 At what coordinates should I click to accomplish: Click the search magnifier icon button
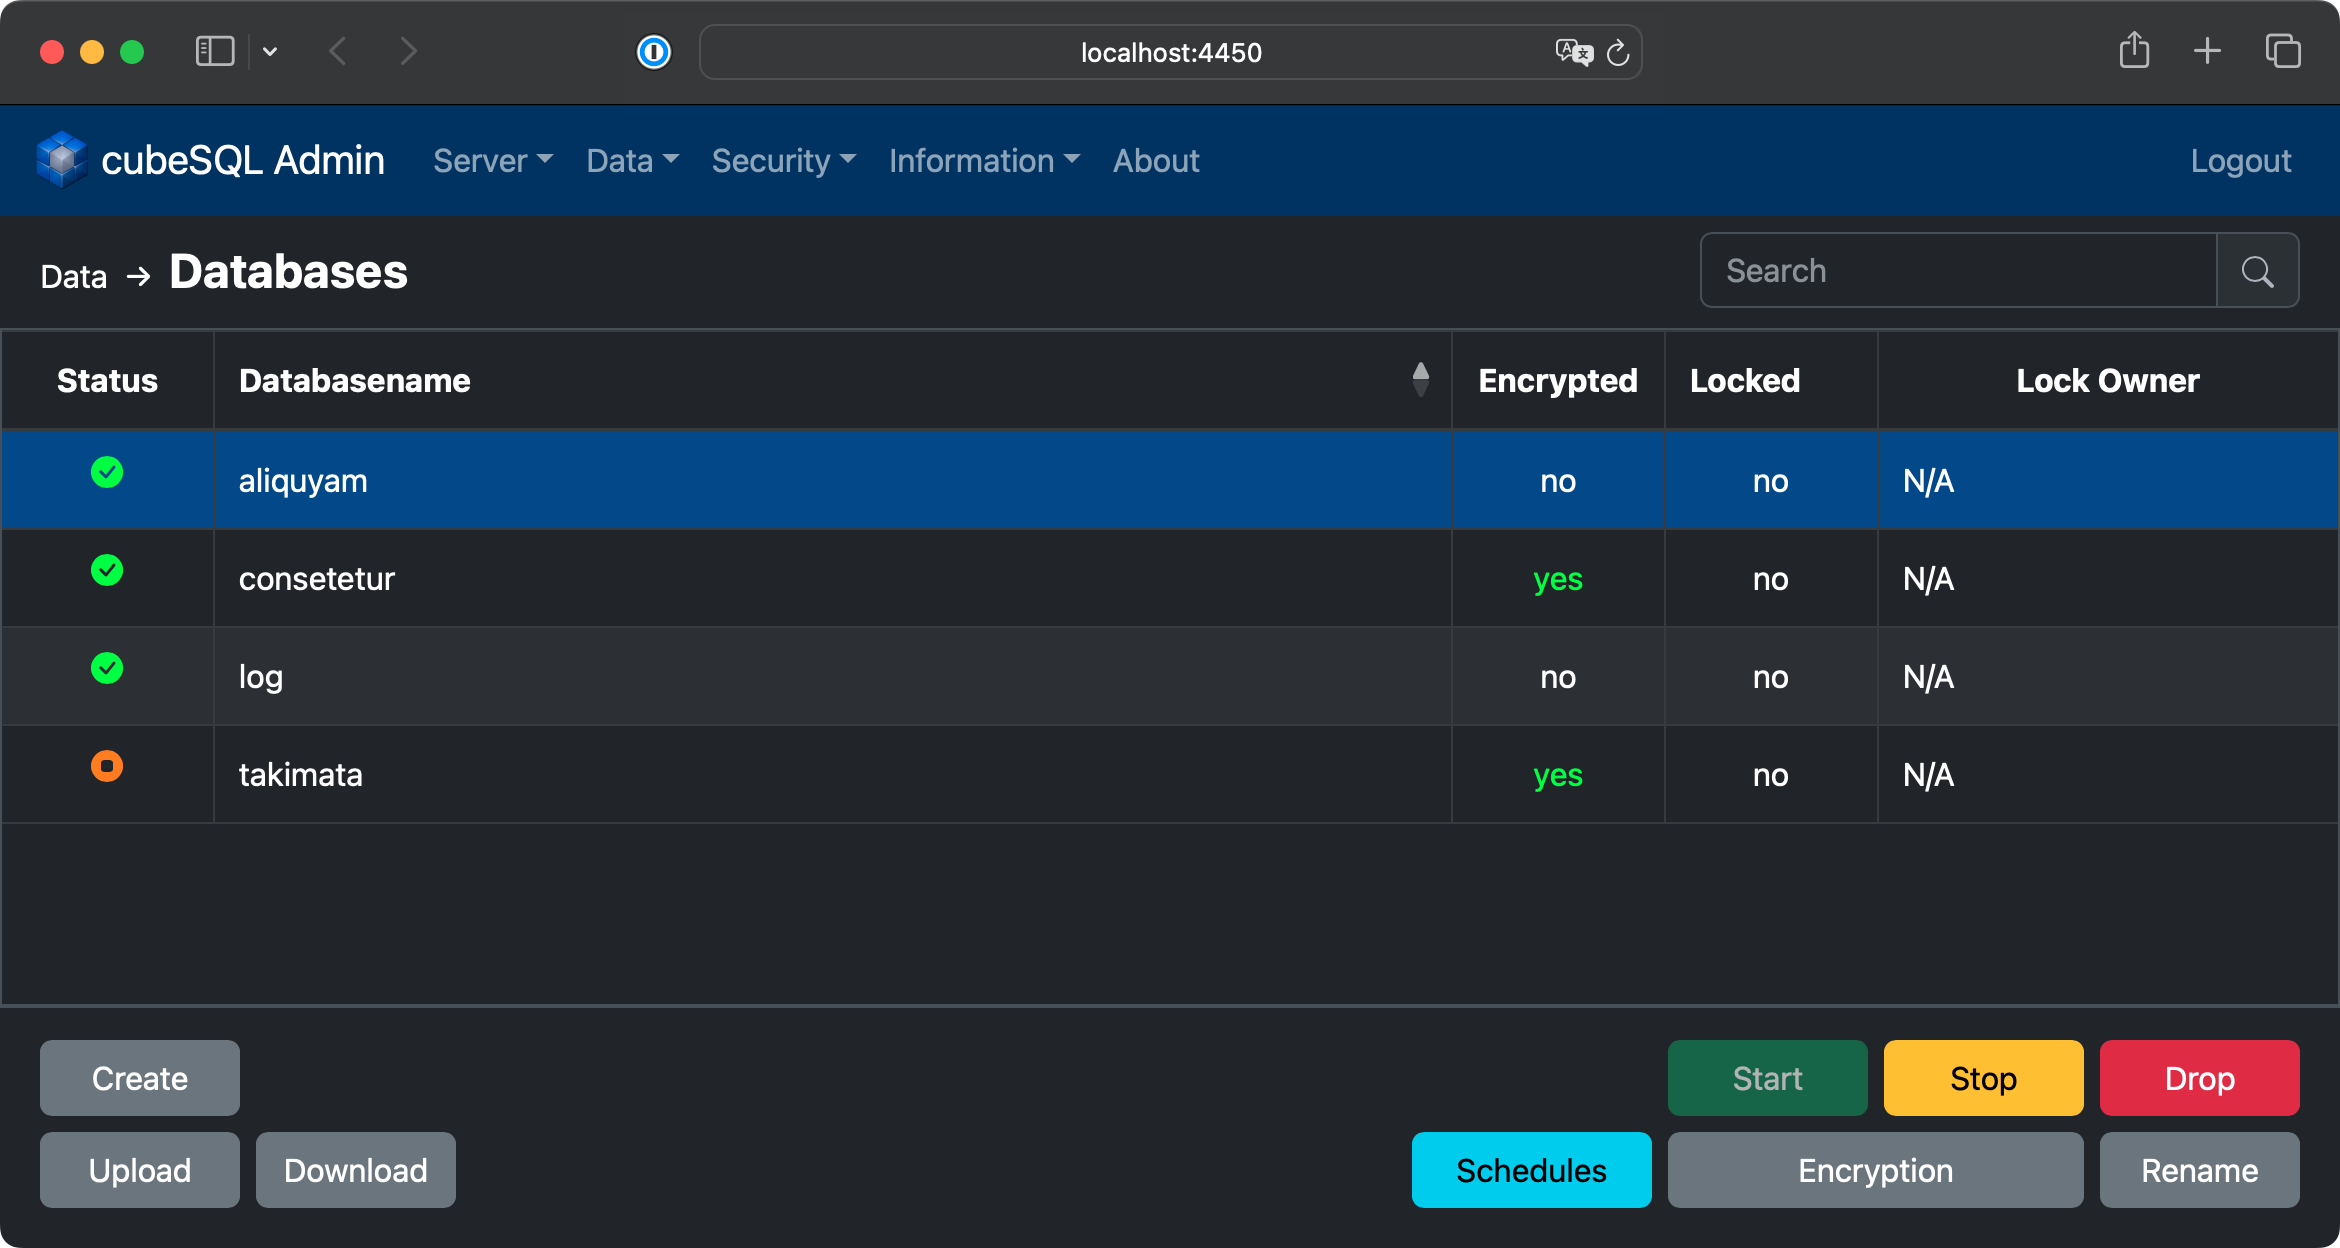coord(2257,271)
